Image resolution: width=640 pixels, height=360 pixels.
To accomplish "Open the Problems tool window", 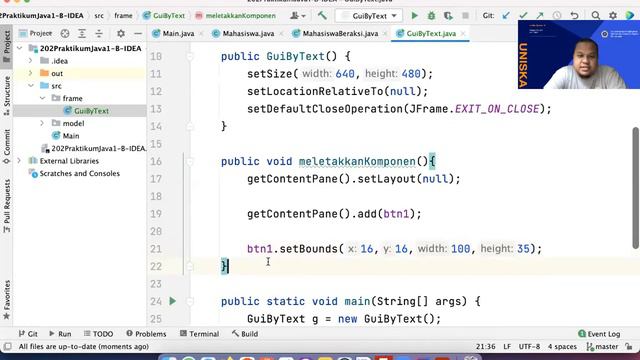I will (146, 334).
